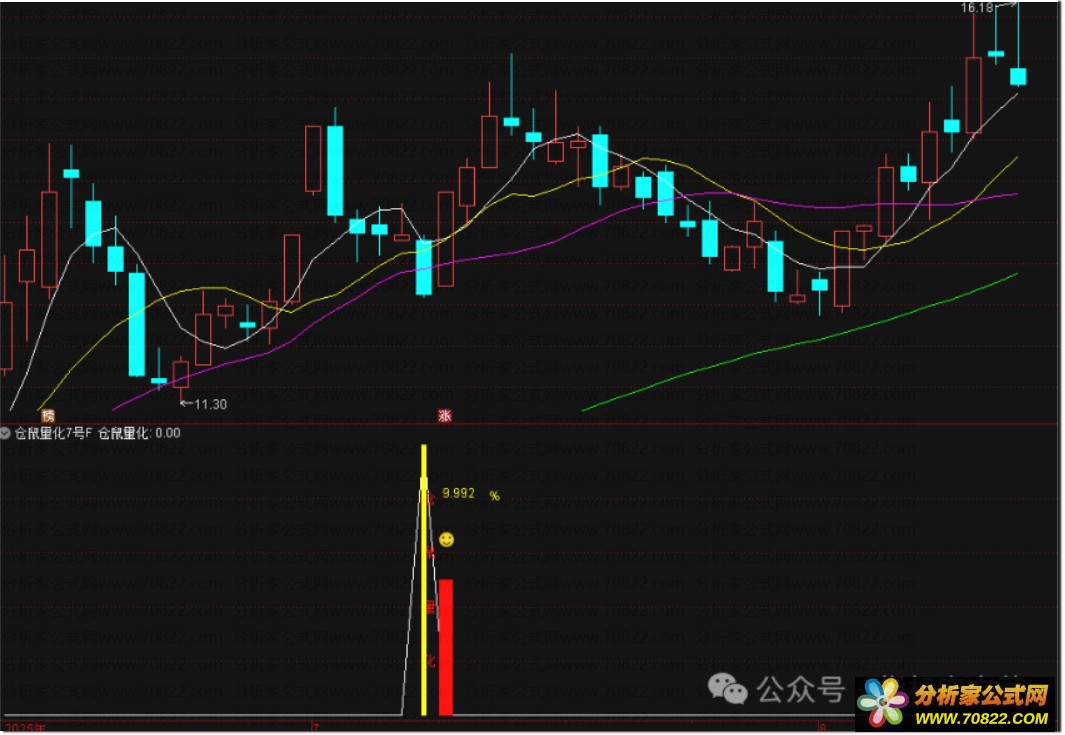The image size is (1065, 735).
Task: Click the red indicator bar
Action: click(x=446, y=647)
